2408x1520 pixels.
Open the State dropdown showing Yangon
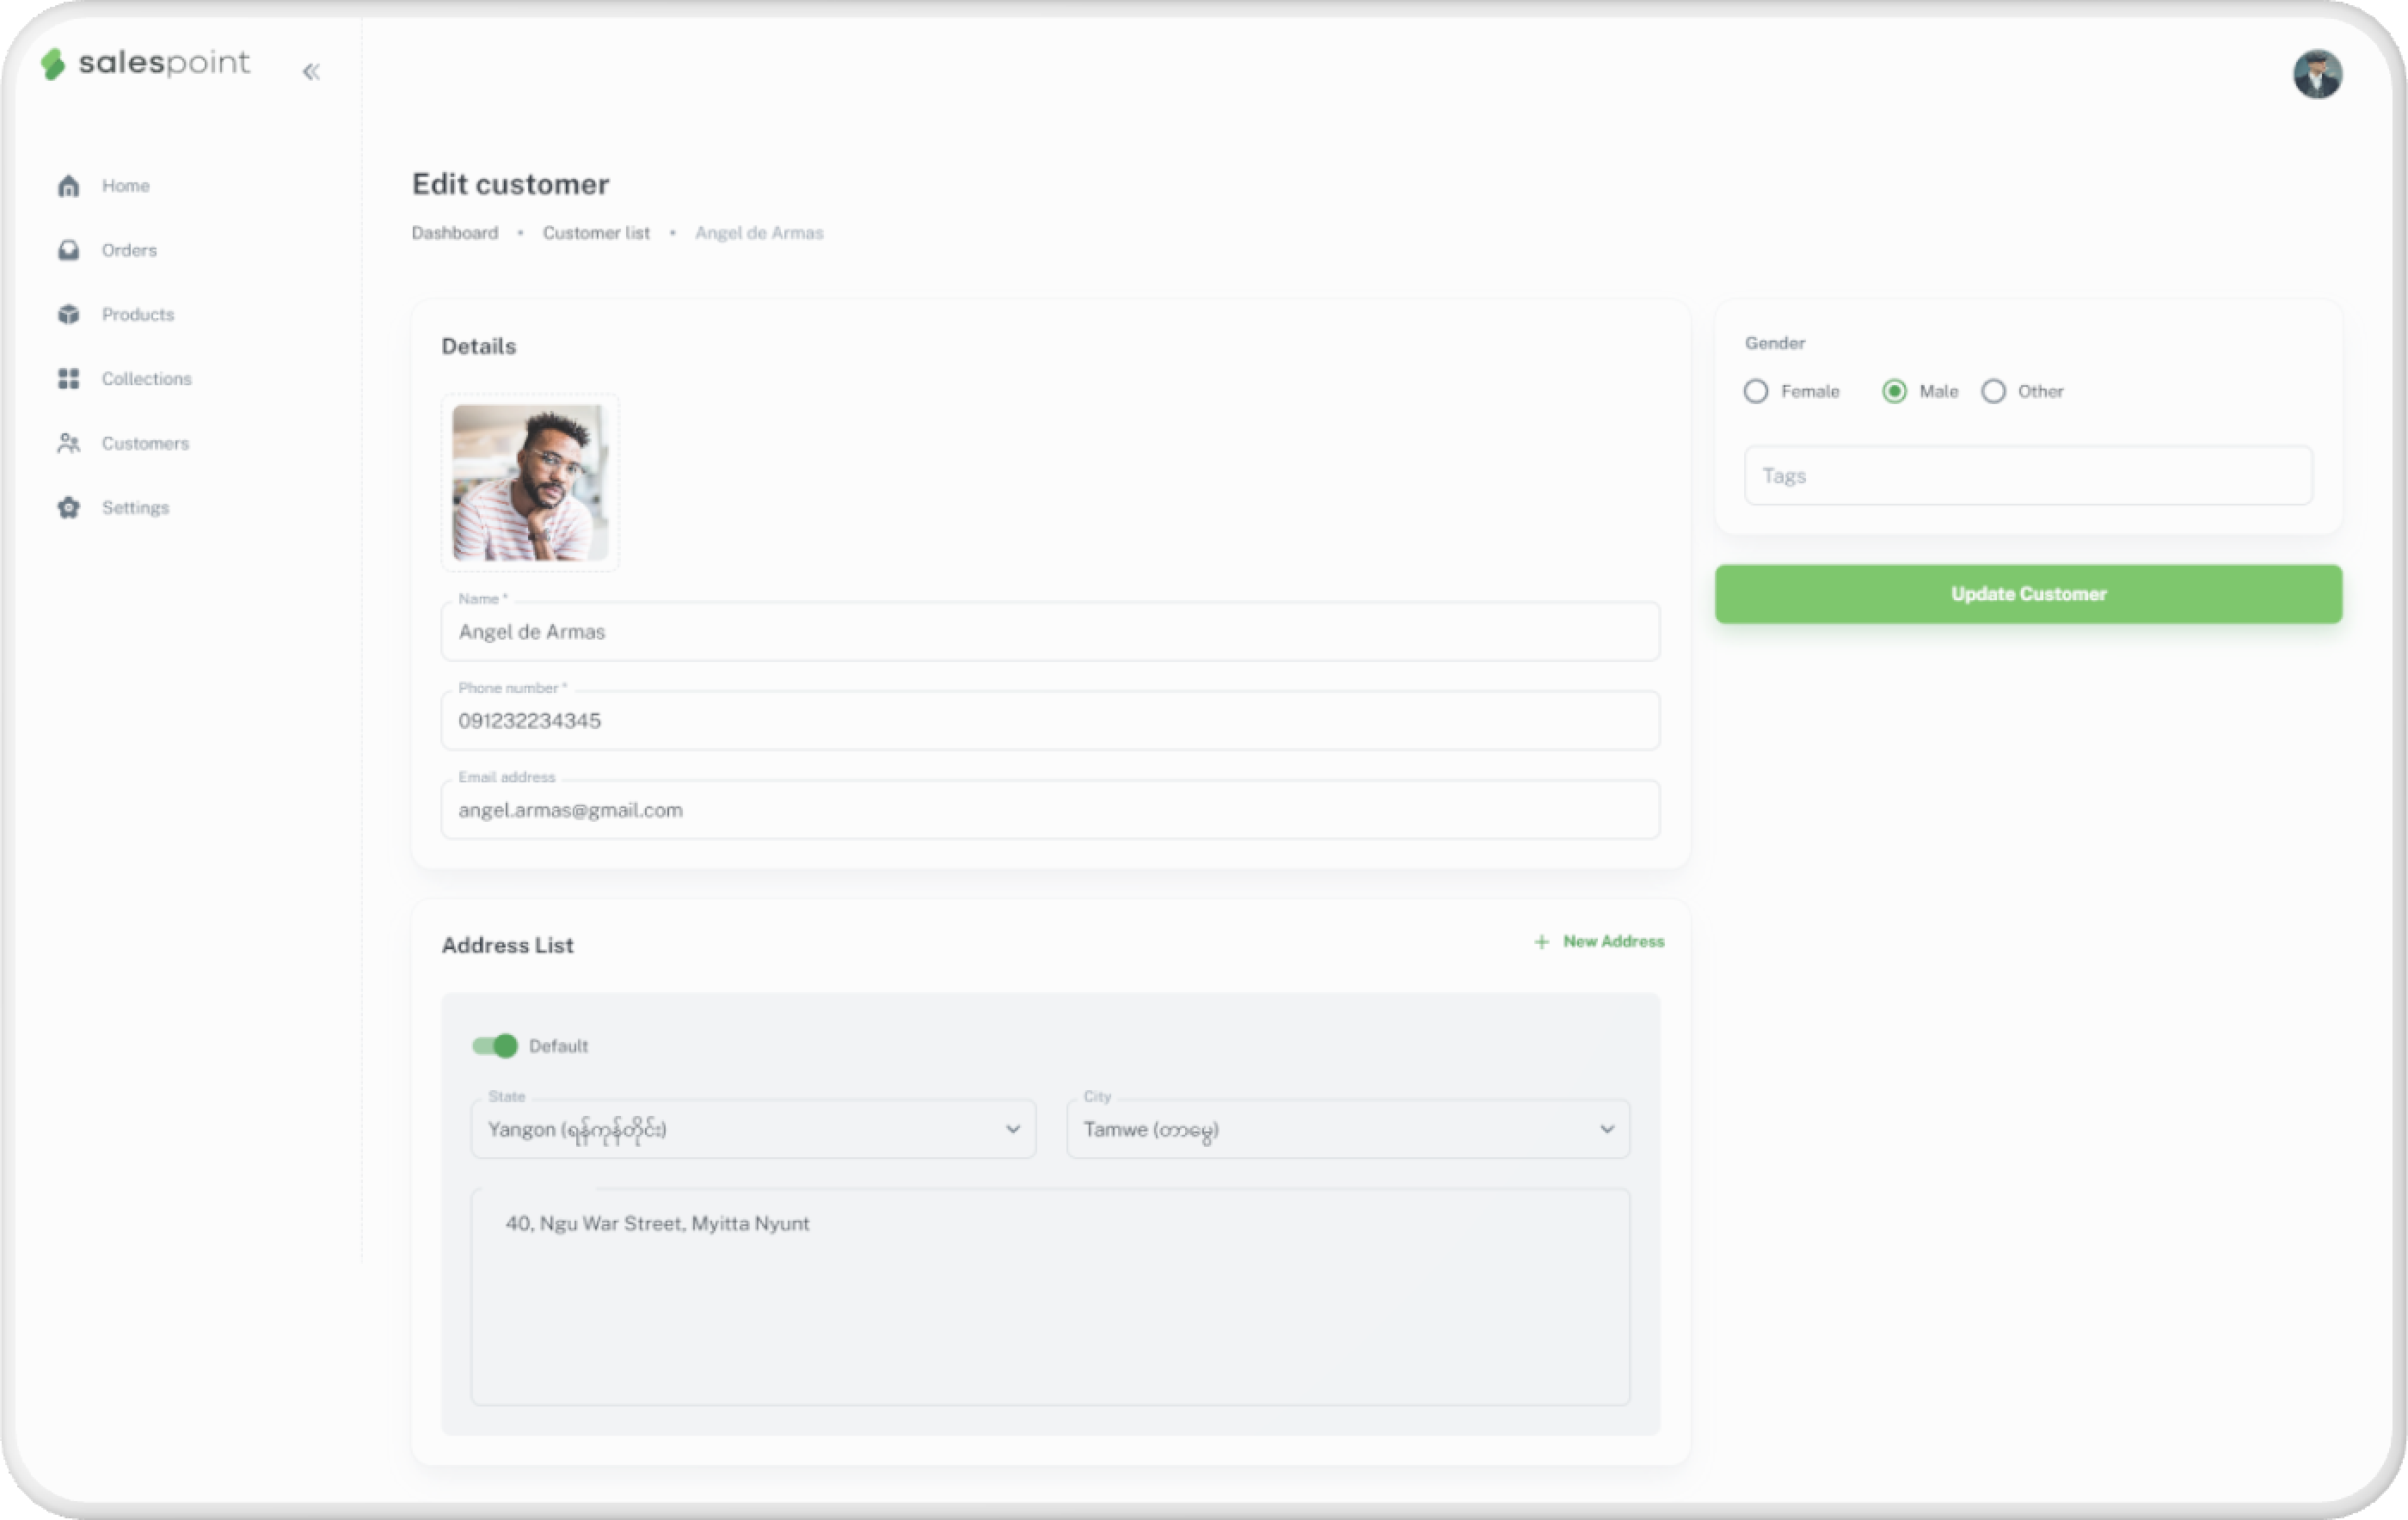[x=753, y=1129]
